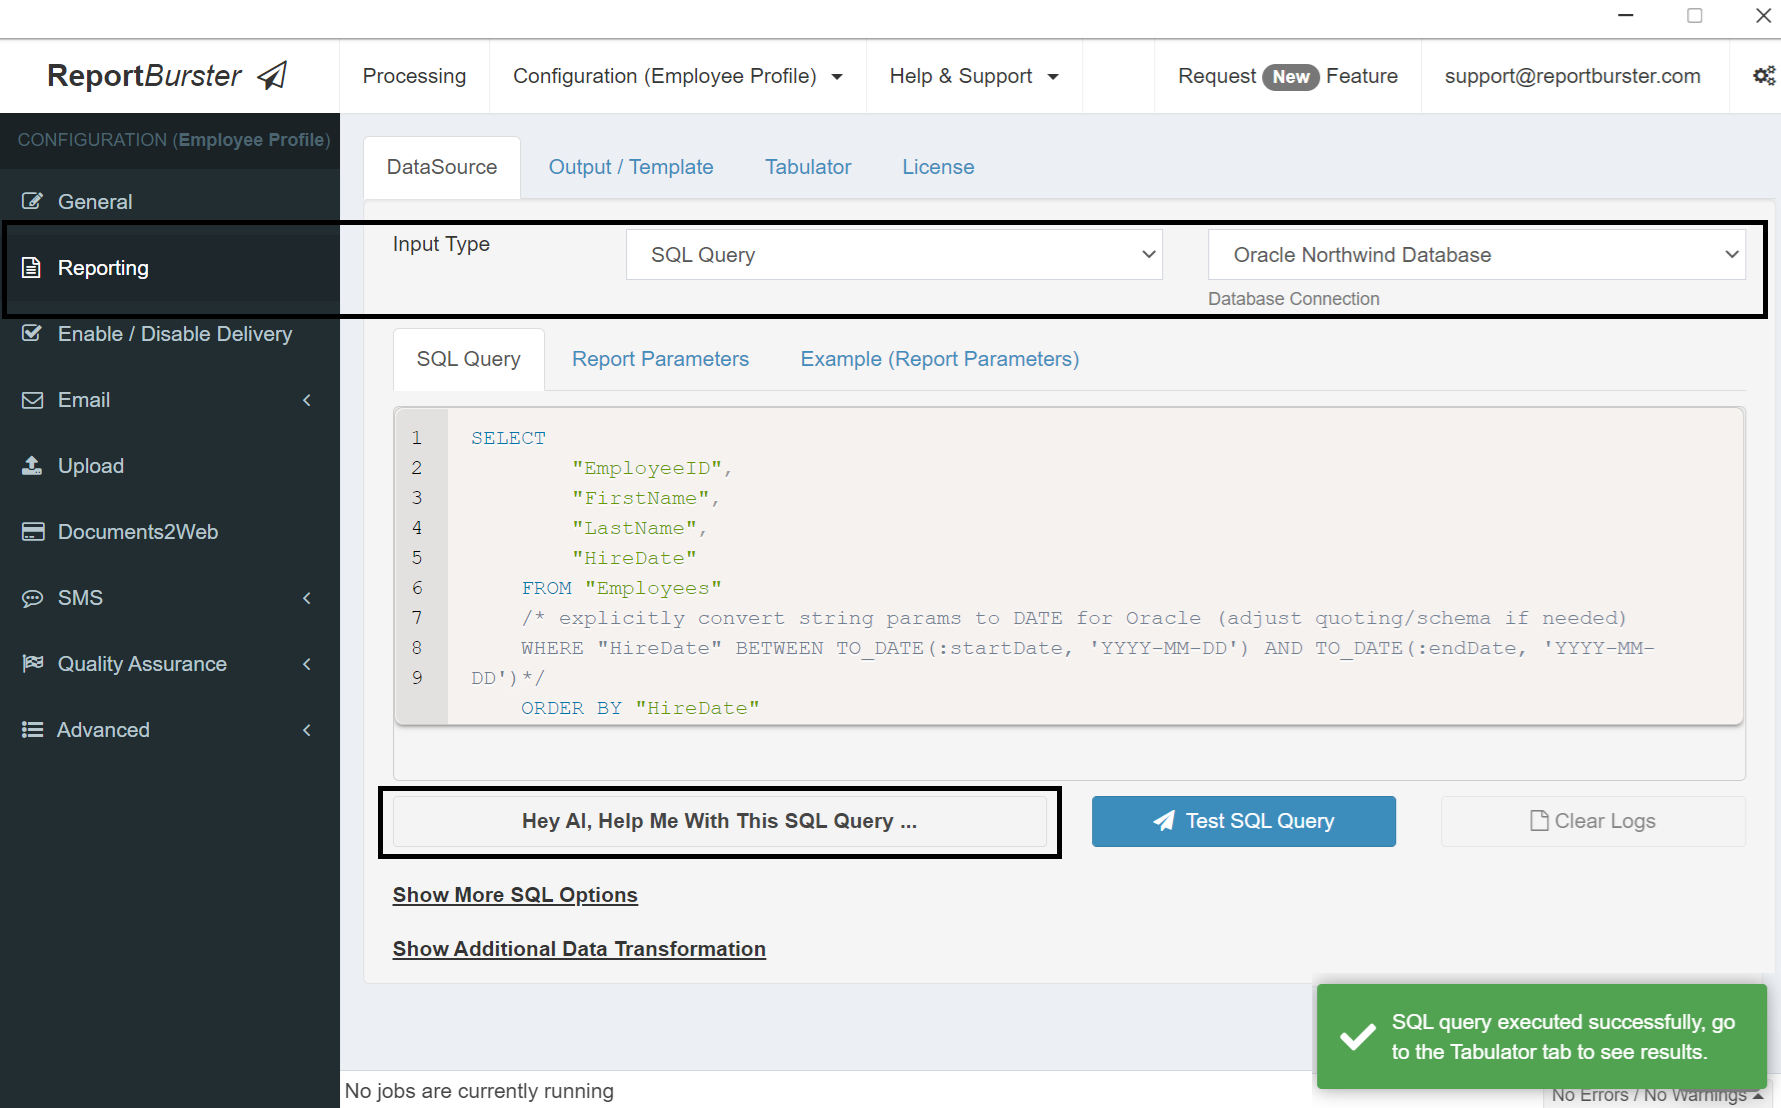The image size is (1781, 1108).
Task: Click the Documents2Web card icon
Action: (x=31, y=531)
